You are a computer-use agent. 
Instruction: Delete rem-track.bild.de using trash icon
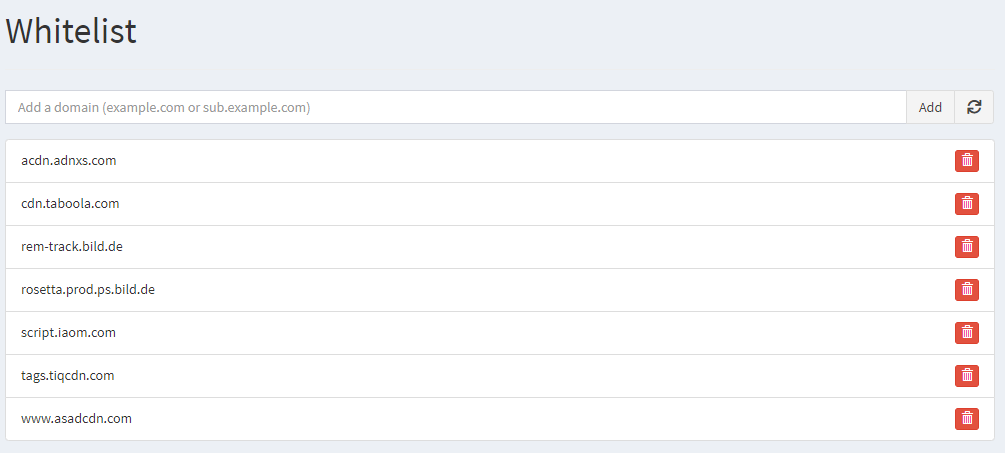967,247
